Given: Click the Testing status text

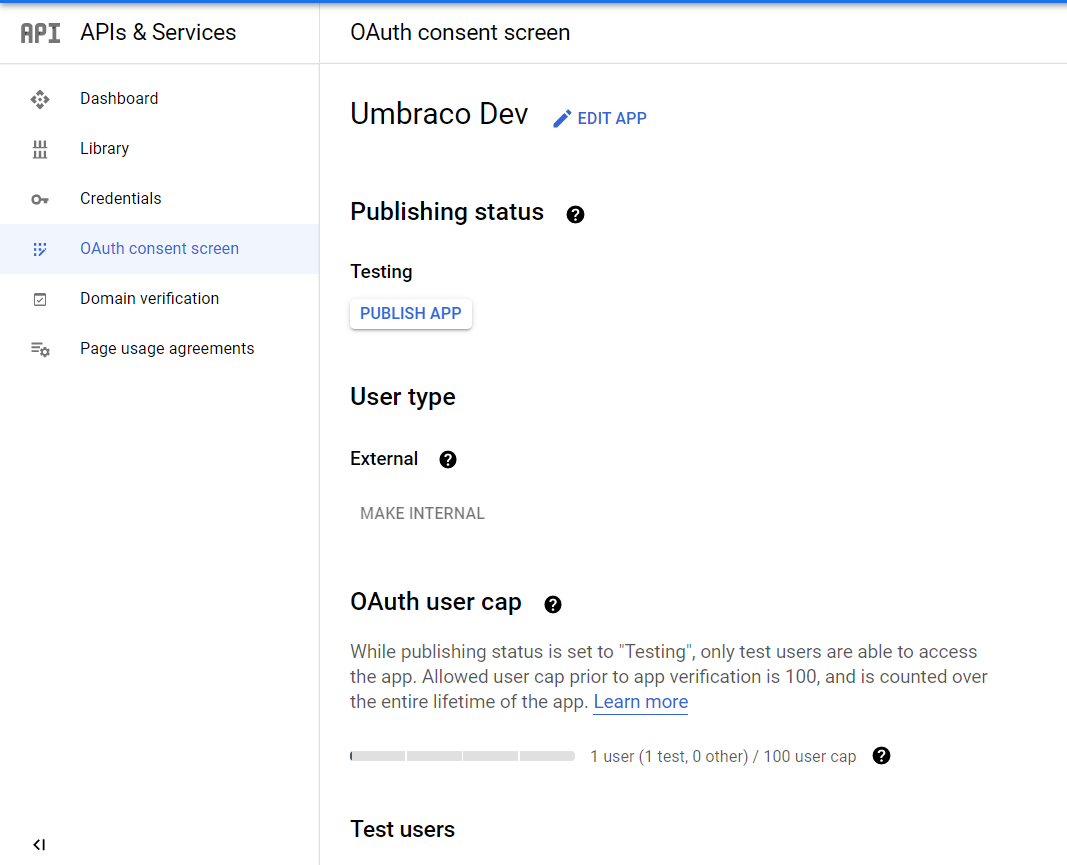Looking at the screenshot, I should [381, 272].
